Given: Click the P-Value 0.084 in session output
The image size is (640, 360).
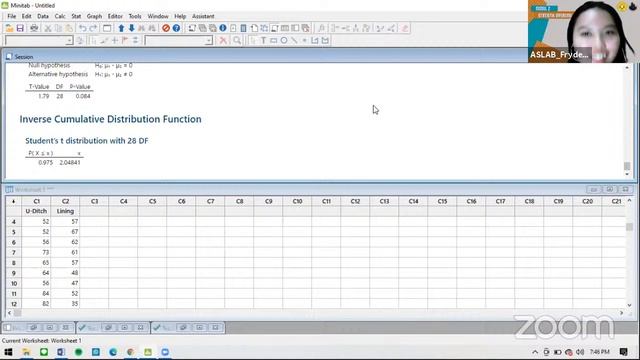Looking at the screenshot, I should 83,96.
